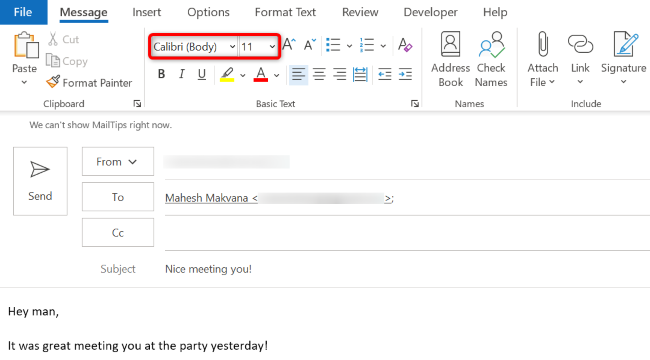The width and height of the screenshot is (650, 360).
Task: Switch to the Help tab
Action: (x=495, y=12)
